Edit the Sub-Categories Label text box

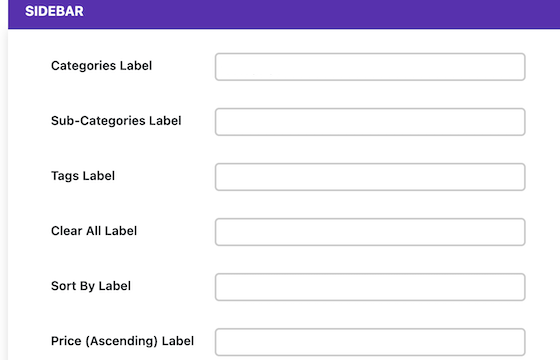pos(370,122)
